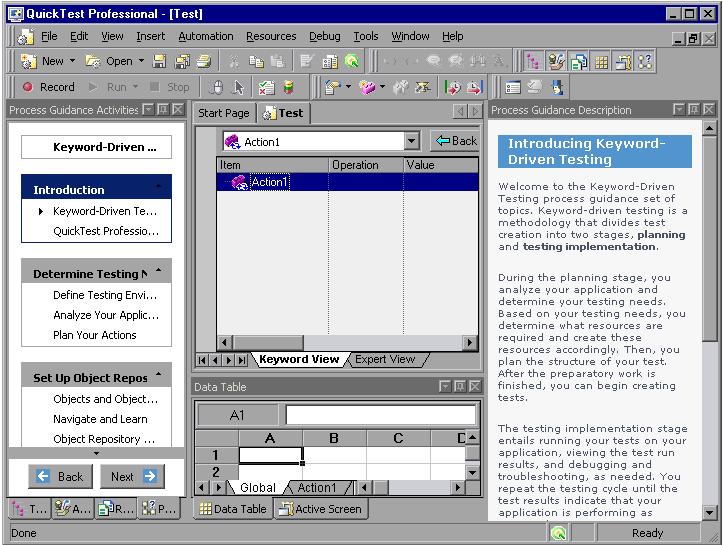
Task: Select QuickTest Professio... topic
Action: click(x=106, y=231)
